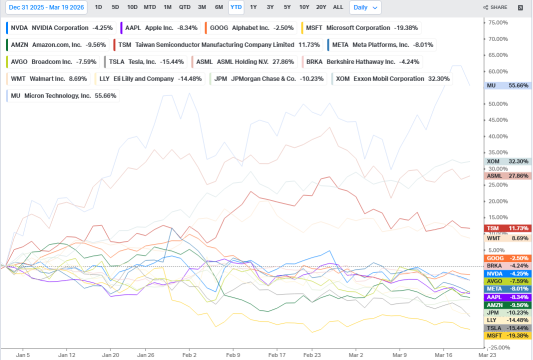533x360 pixels.
Task: Select the 1D time range
Action: [98, 7]
